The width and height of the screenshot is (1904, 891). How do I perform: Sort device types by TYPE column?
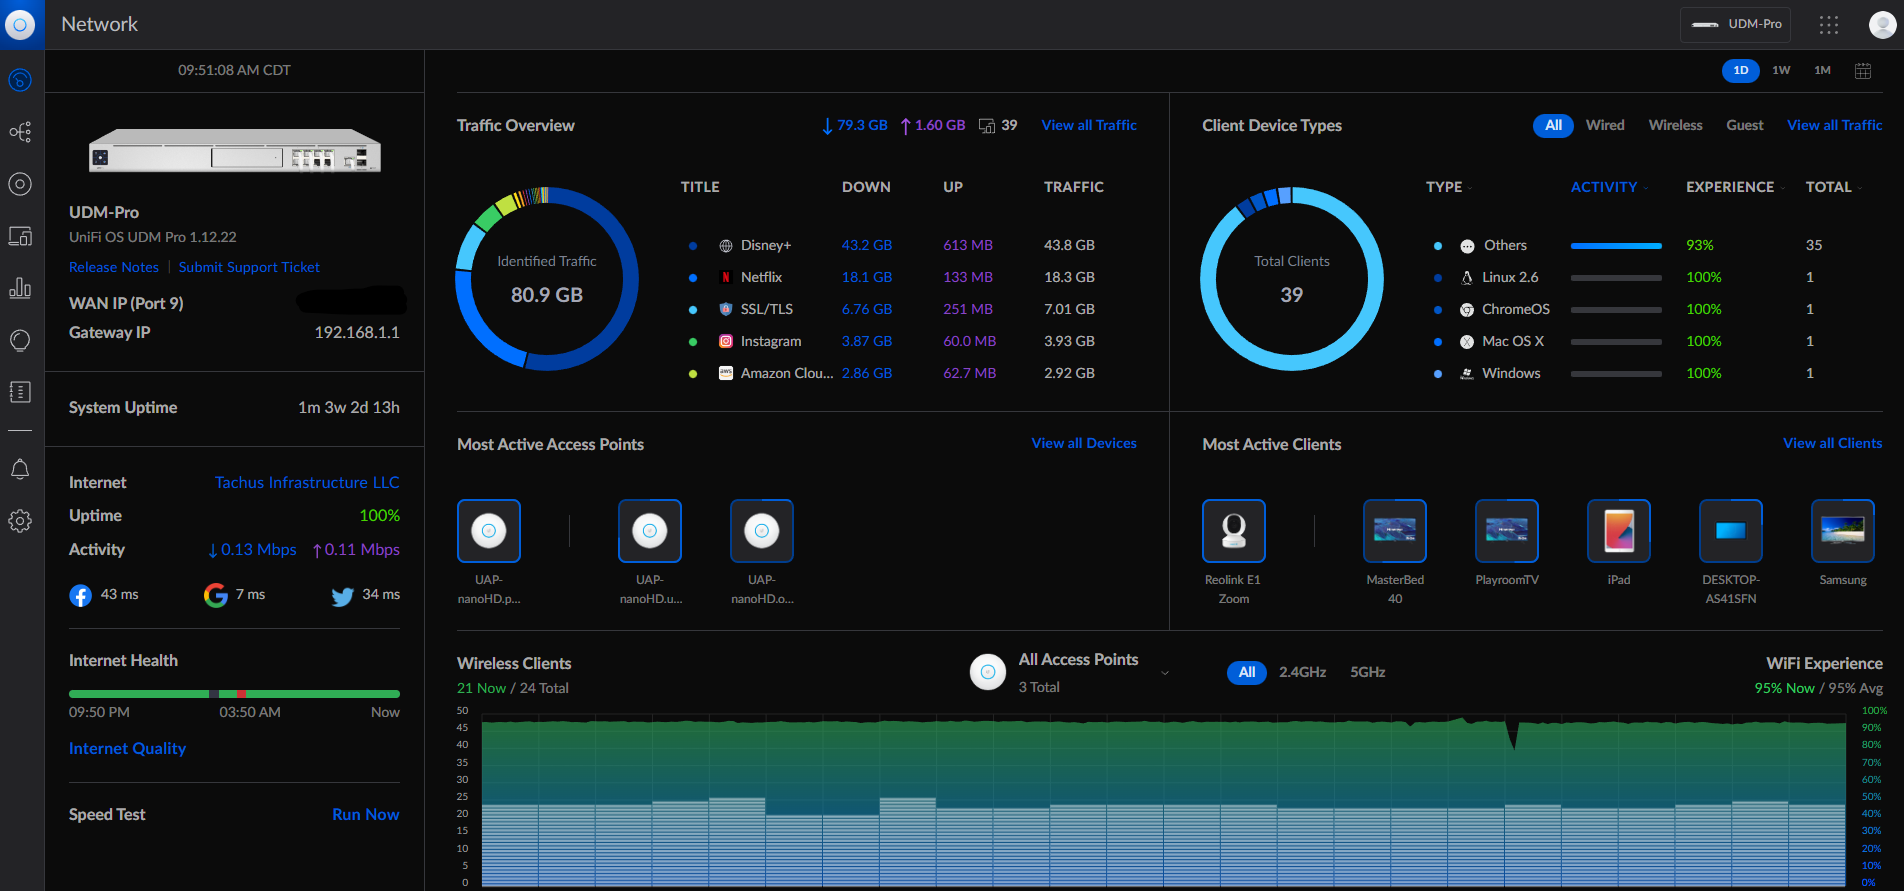click(x=1449, y=187)
